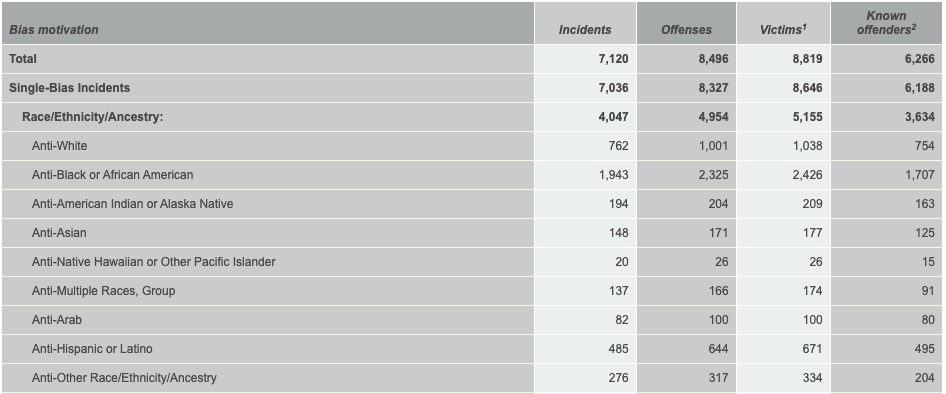Select the Total incidents value 7,120
This screenshot has height=394, width=946.
(x=614, y=59)
